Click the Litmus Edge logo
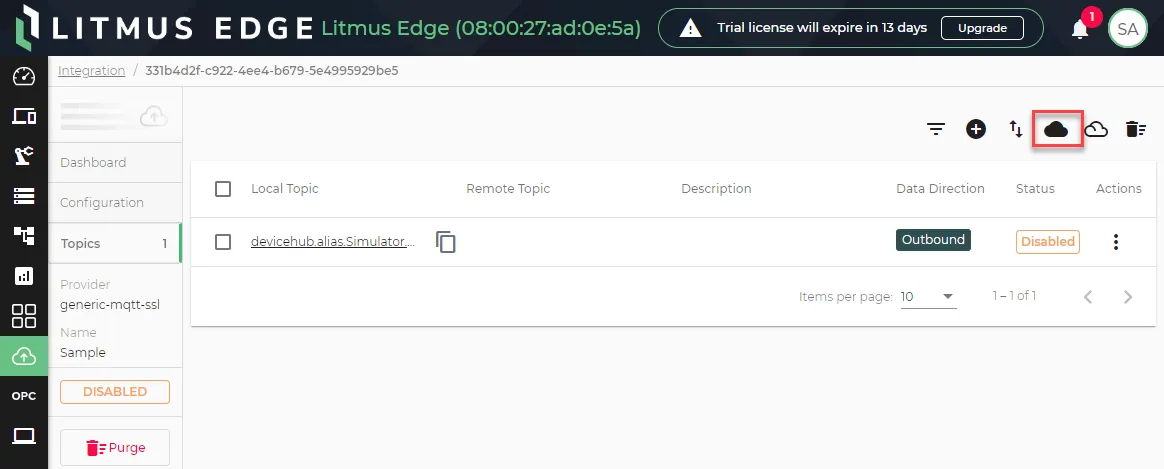The height and width of the screenshot is (469, 1164). (x=163, y=27)
